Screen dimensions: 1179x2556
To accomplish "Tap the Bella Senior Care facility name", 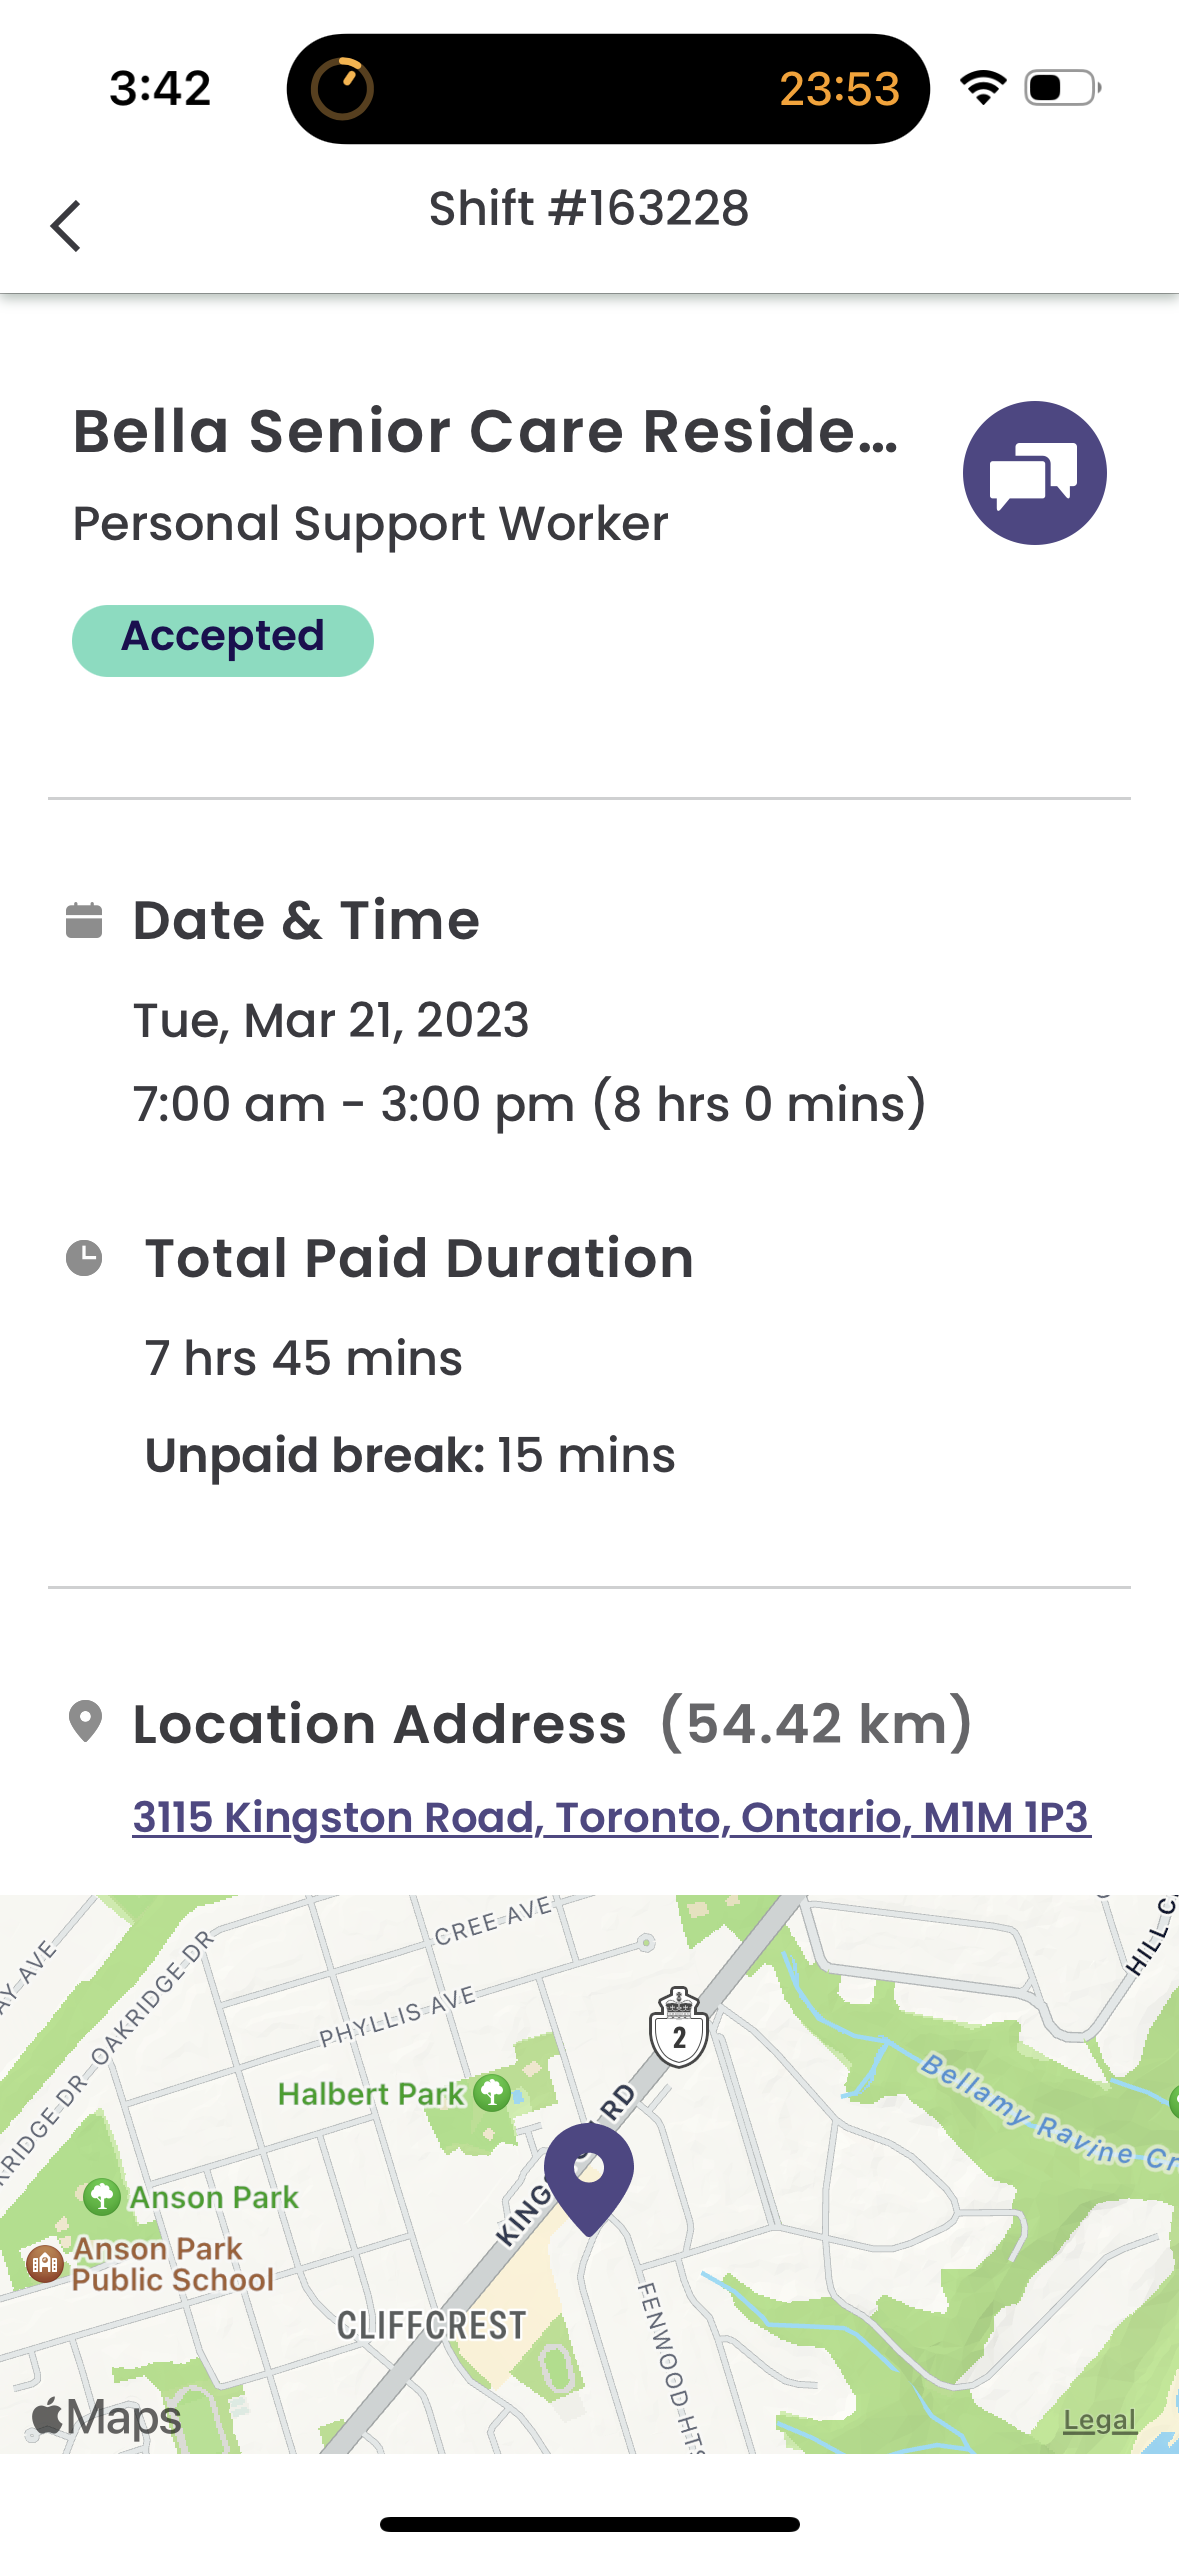I will 486,431.
